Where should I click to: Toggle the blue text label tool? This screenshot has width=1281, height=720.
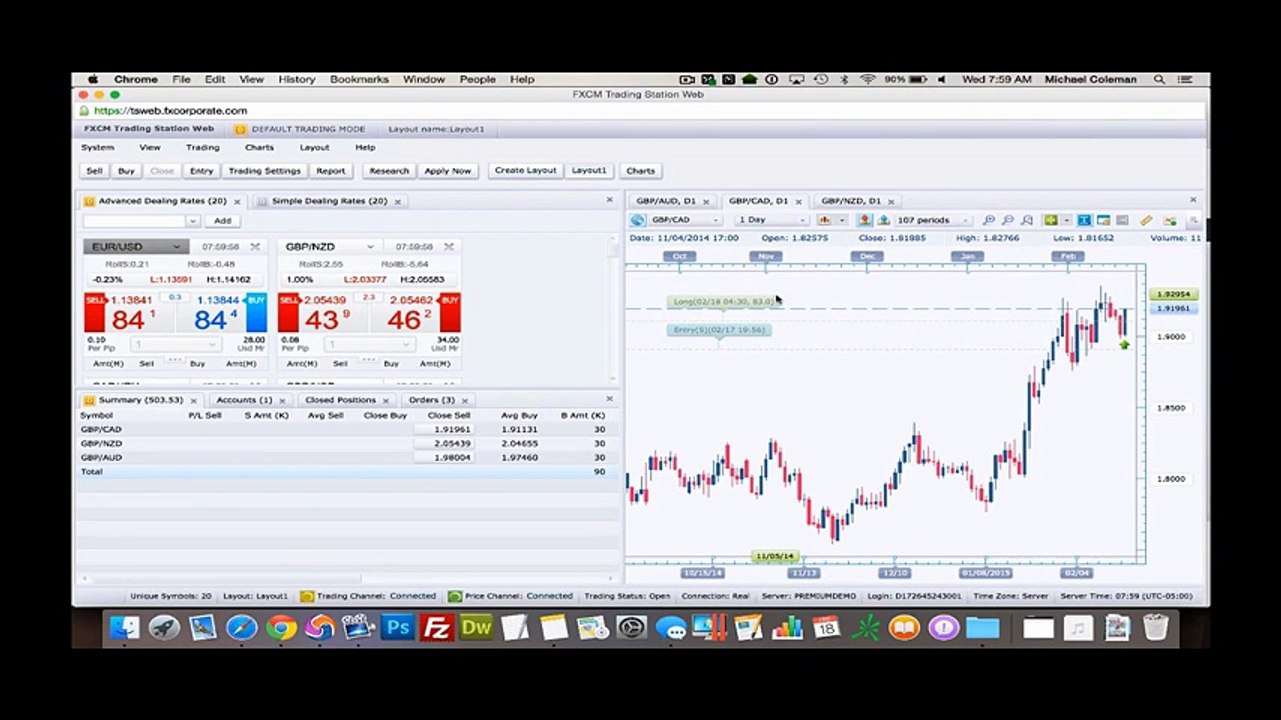click(1084, 220)
